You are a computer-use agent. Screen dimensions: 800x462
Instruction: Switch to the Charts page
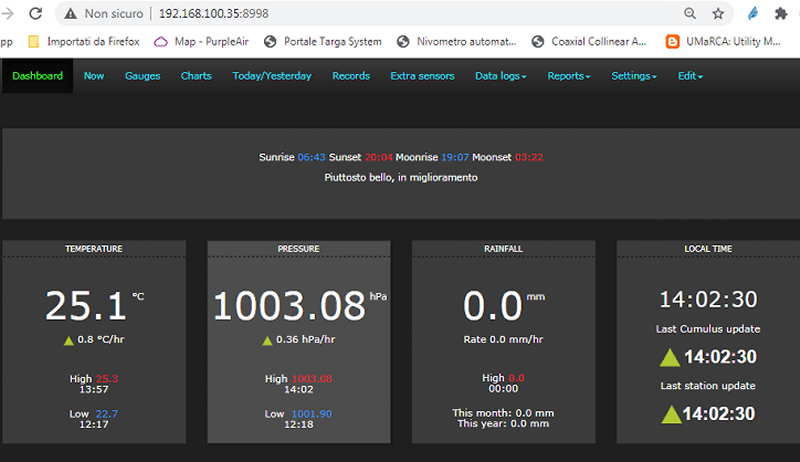[196, 76]
